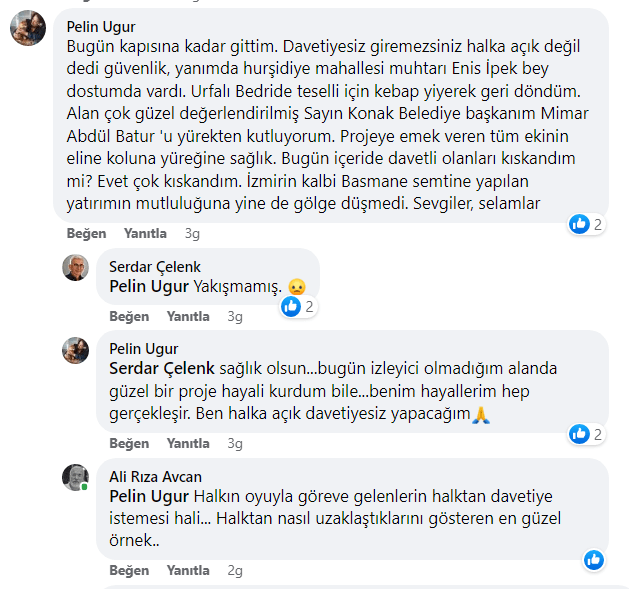The height and width of the screenshot is (589, 629).
Task: Click the 2g timestamp on Ali Rıza Avcan's comment
Action: coord(235,571)
